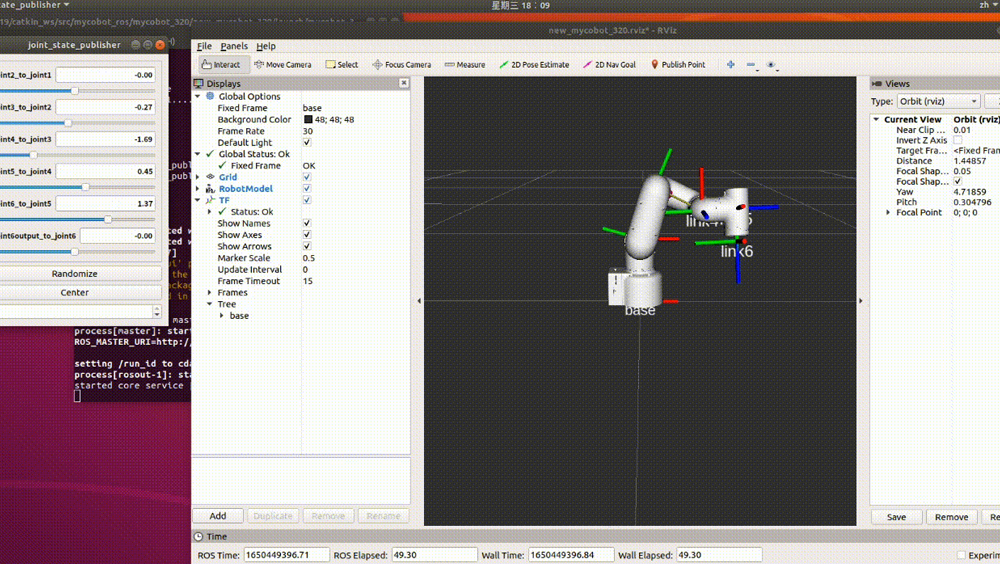Open the File menu
The image size is (1000, 564).
204,46
